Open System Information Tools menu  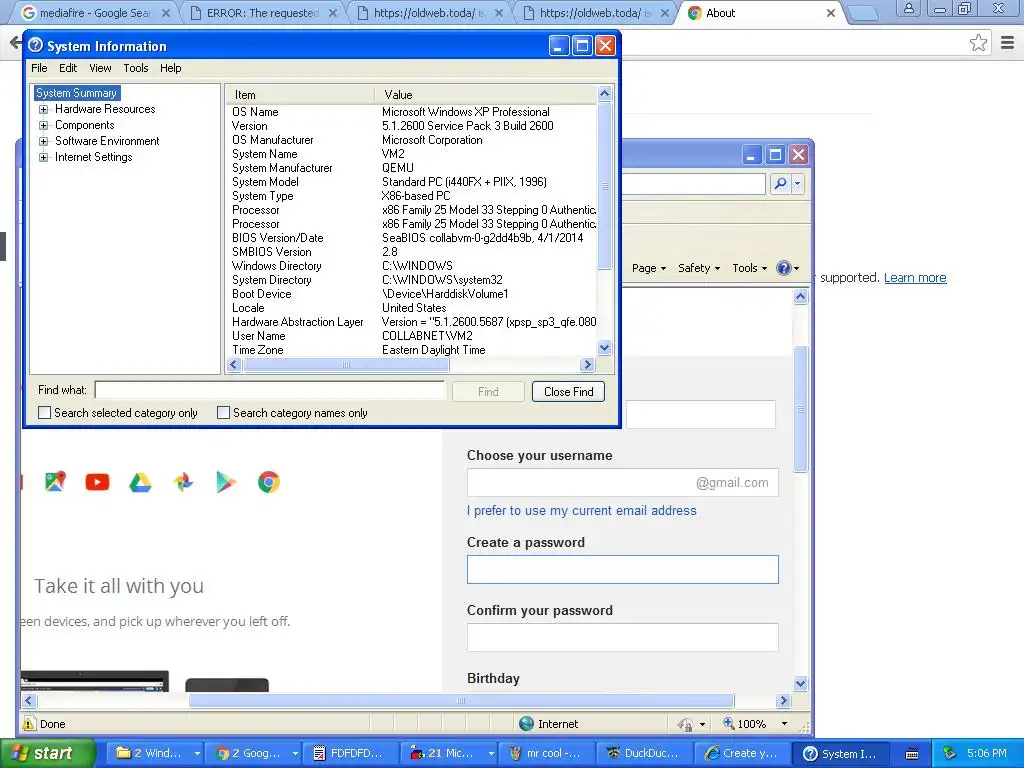pos(136,68)
